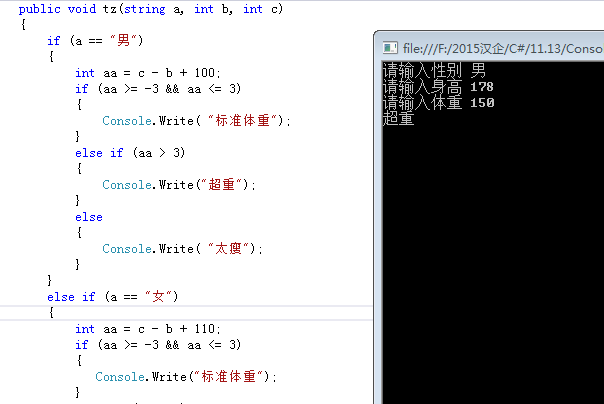The width and height of the screenshot is (604, 404).
Task: Click the 'else if (aa > 3)' line
Action: (x=130, y=153)
